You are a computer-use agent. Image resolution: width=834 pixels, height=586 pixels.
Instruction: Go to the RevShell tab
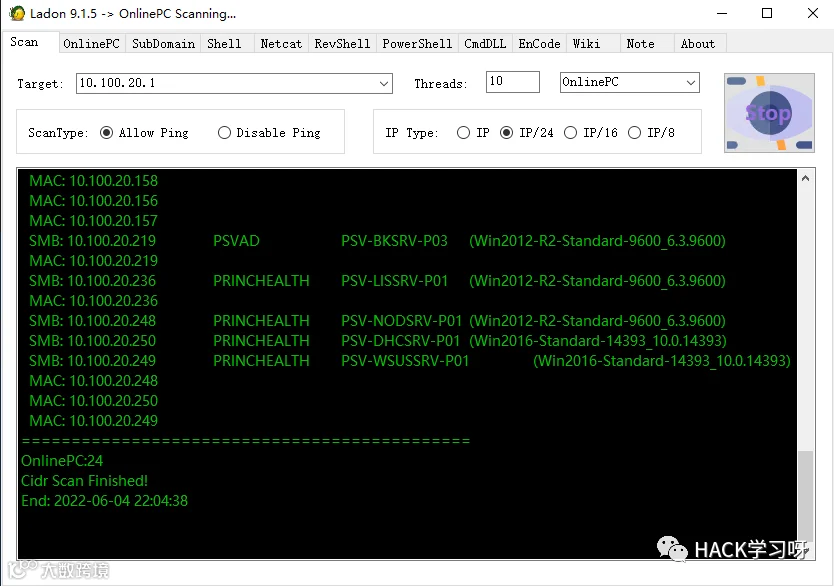click(342, 44)
